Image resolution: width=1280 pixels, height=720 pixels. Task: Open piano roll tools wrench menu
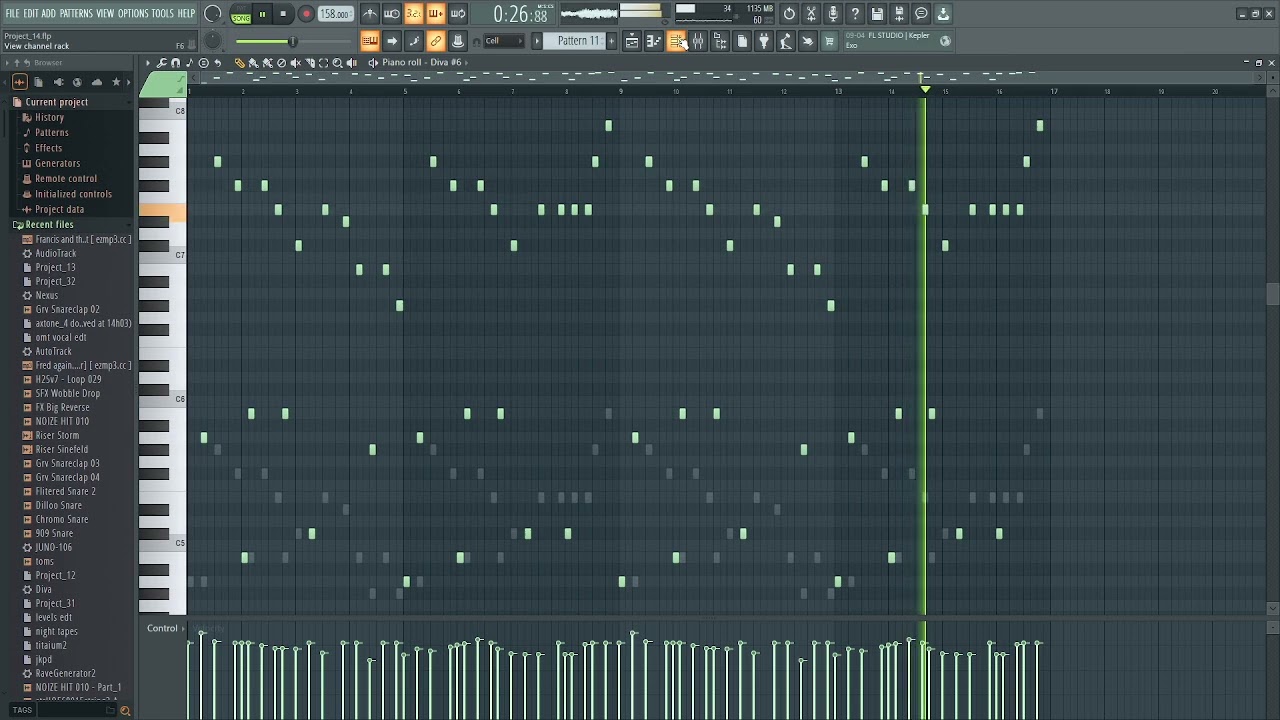click(x=162, y=63)
